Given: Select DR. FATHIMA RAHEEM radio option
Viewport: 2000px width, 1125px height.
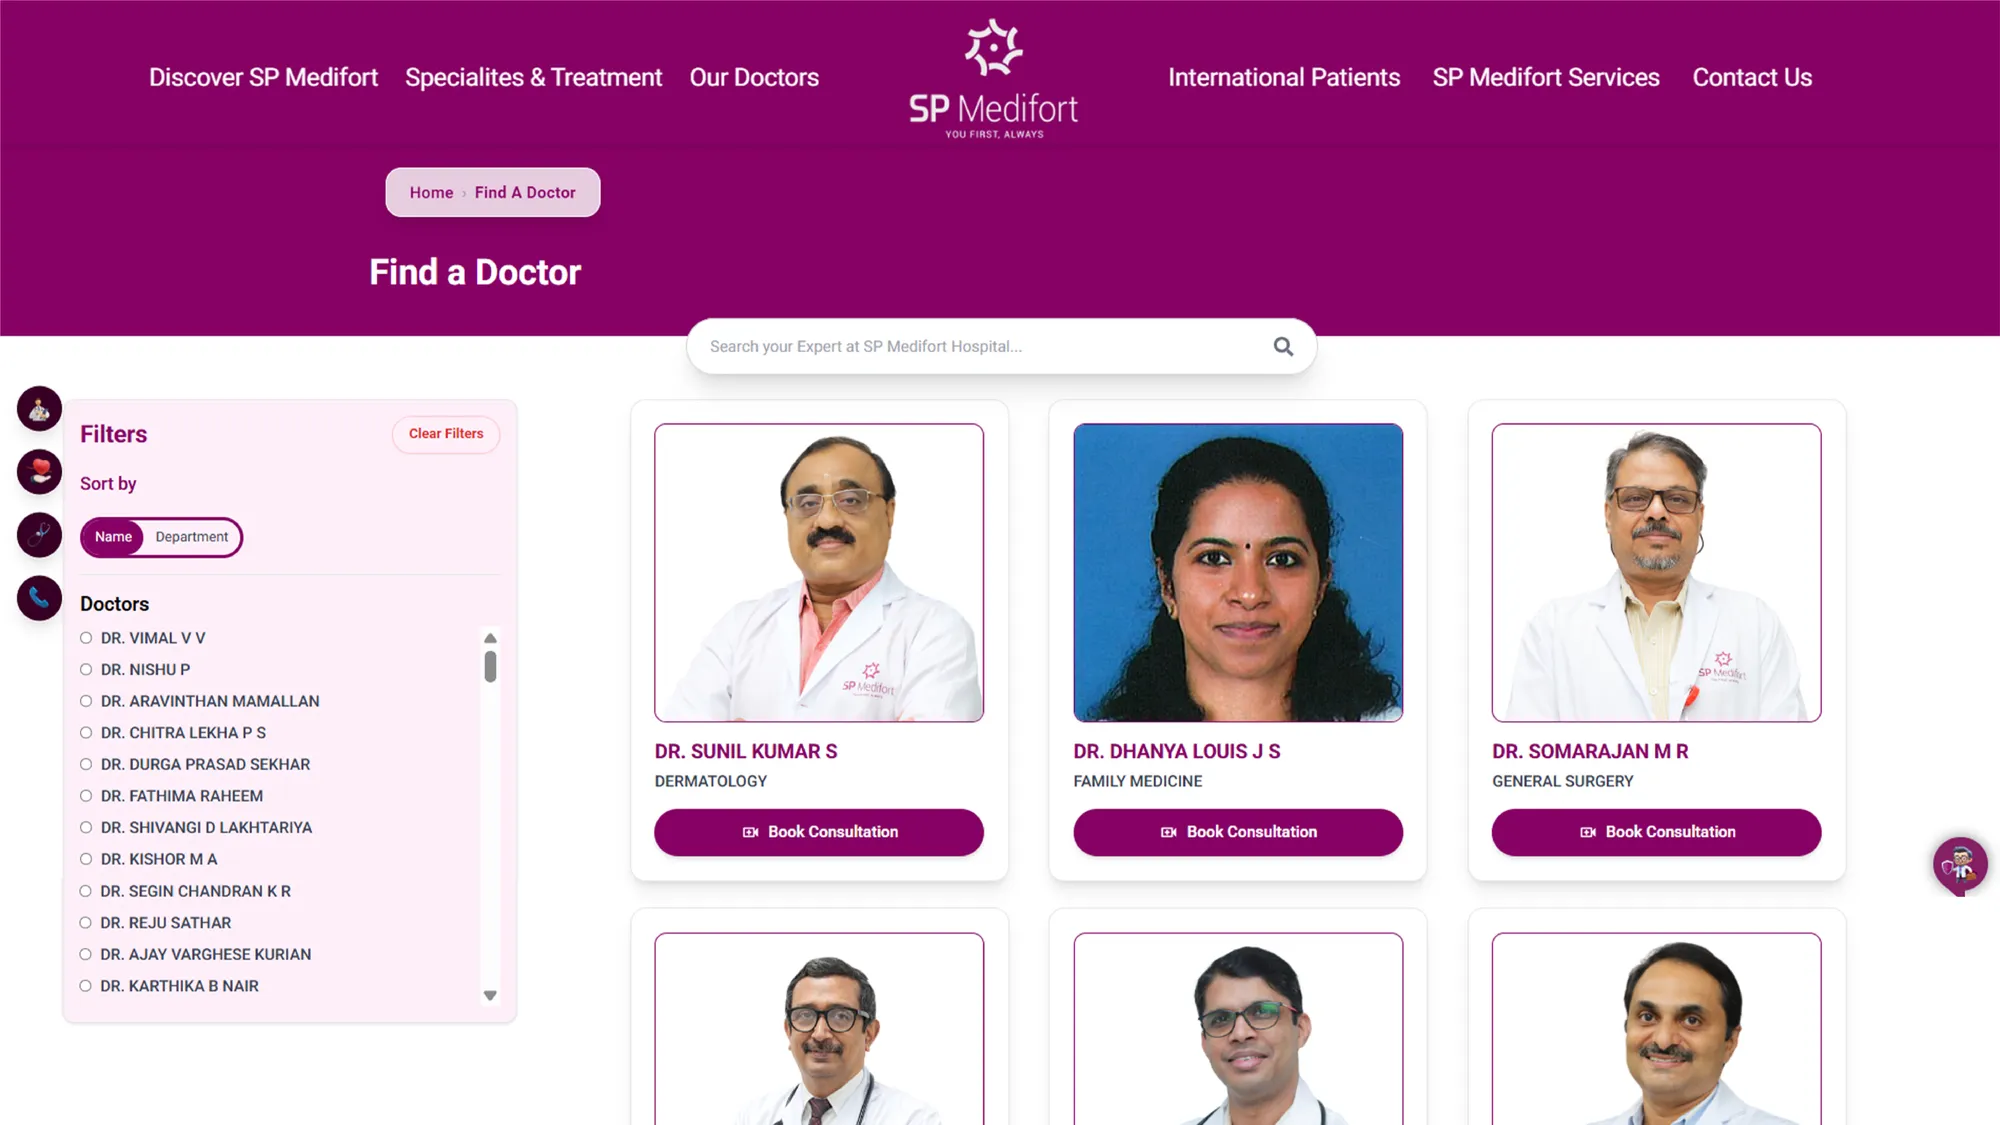Looking at the screenshot, I should (86, 796).
